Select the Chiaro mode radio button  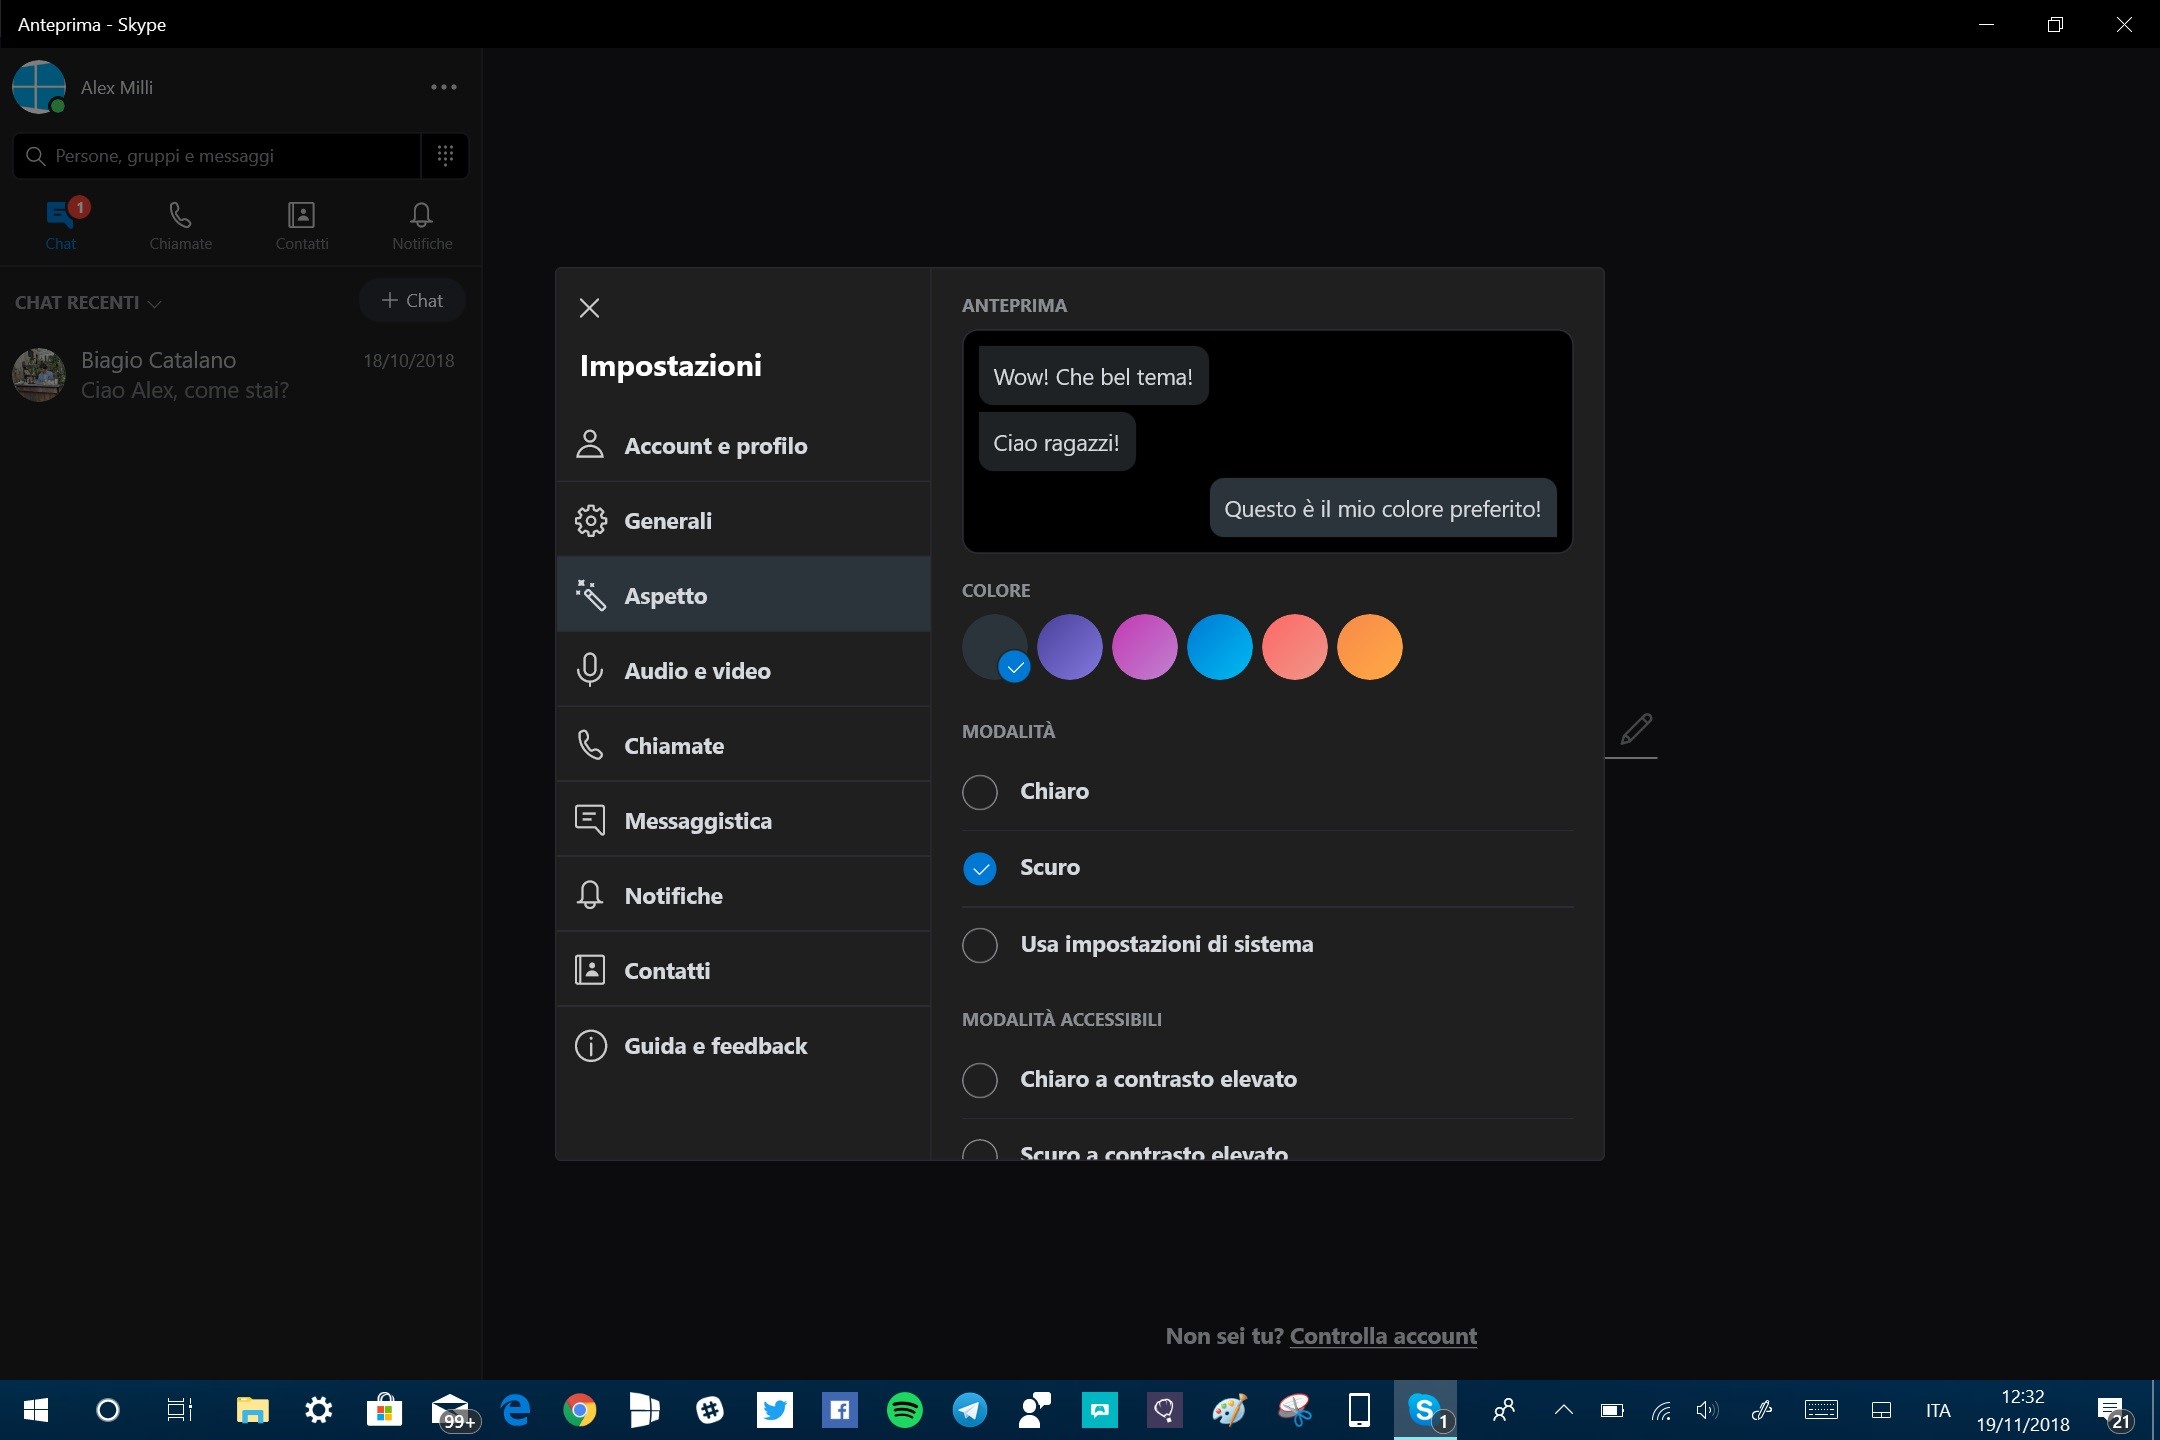(980, 792)
